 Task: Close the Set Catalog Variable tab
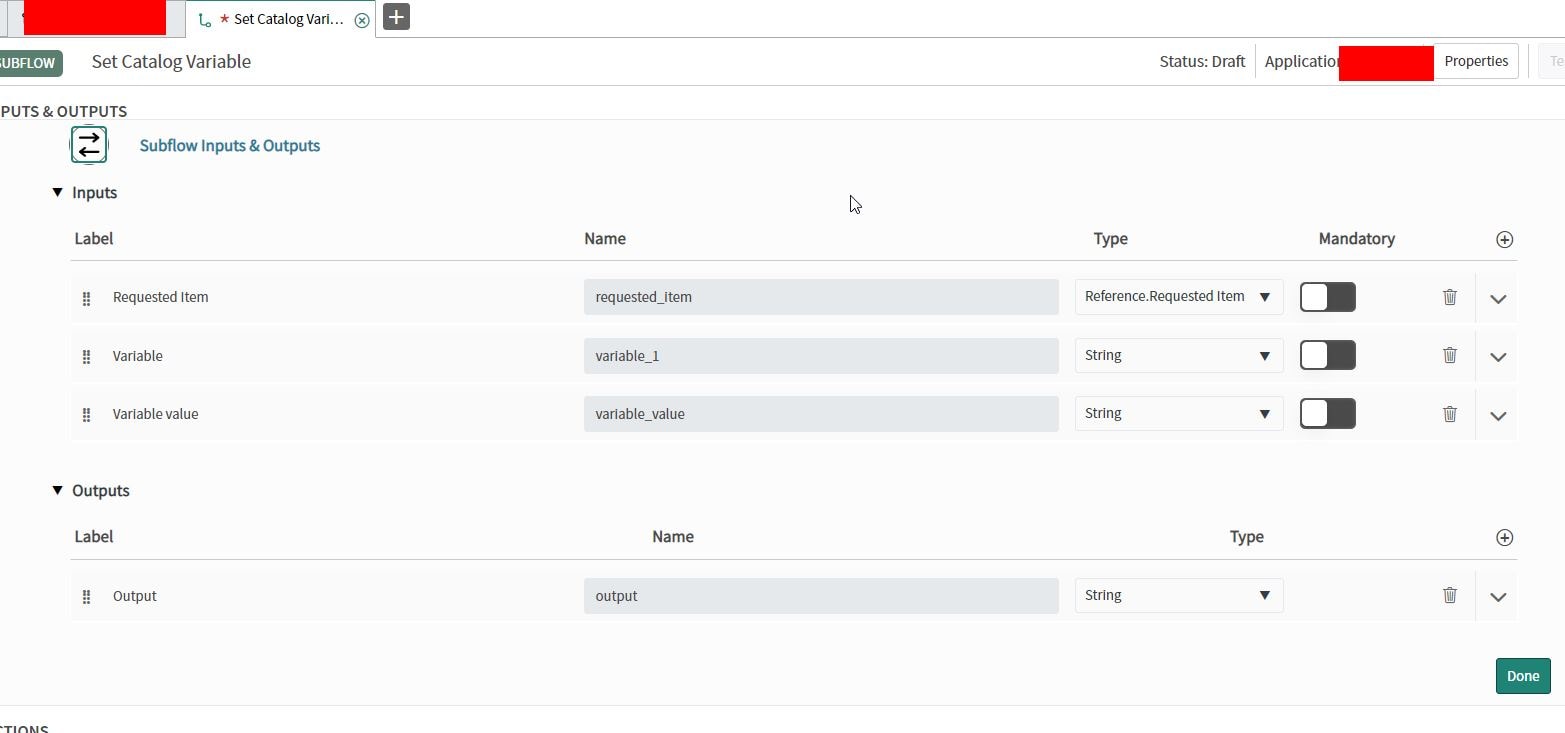pyautogui.click(x=362, y=19)
